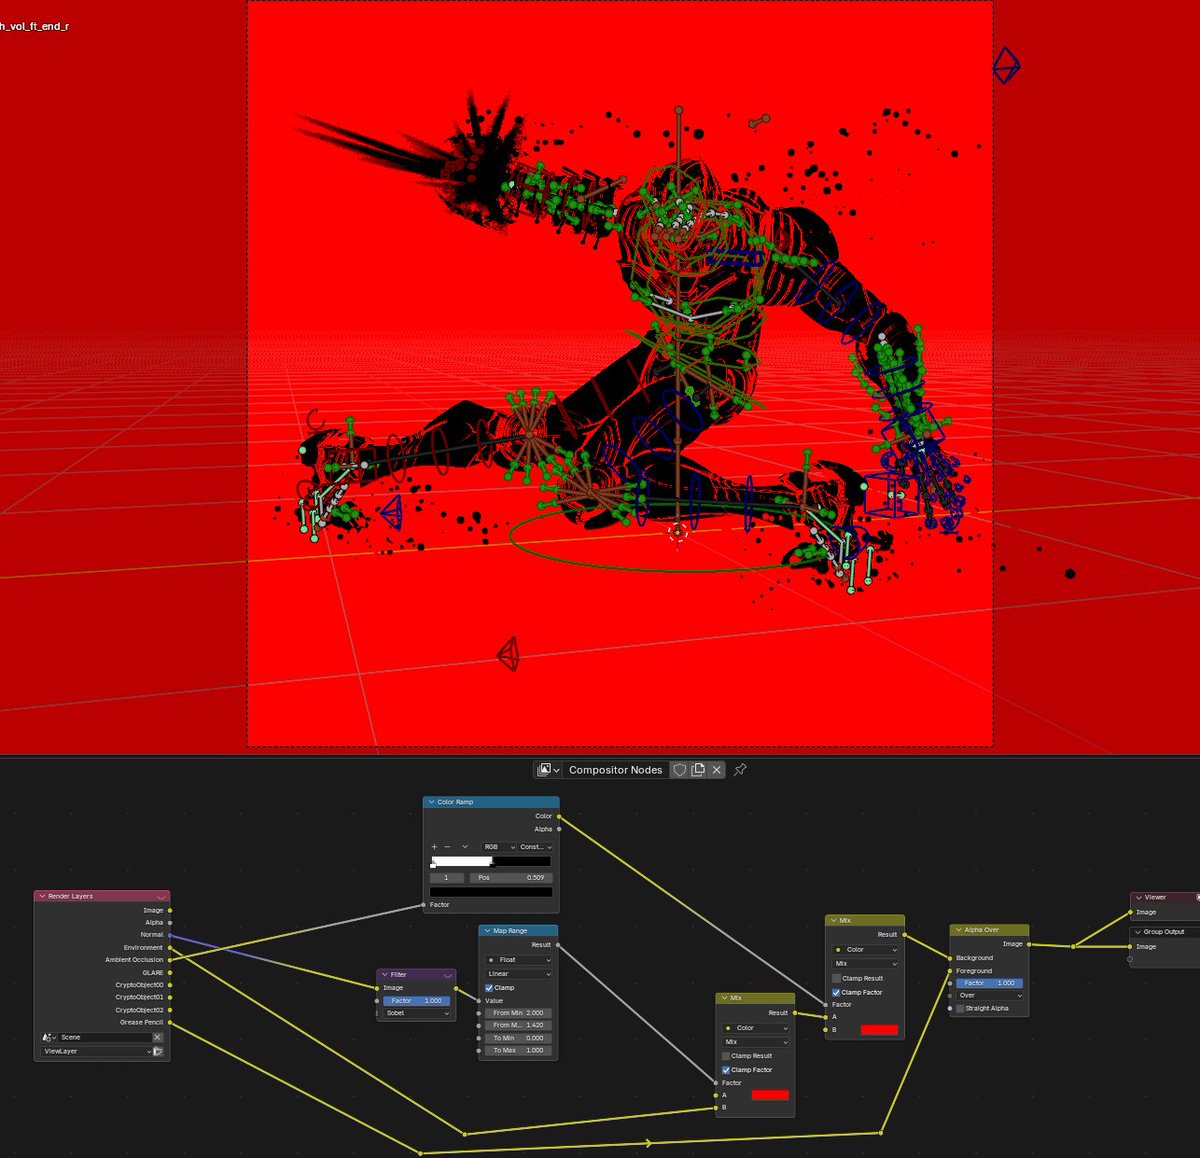Screen dimensions: 1200x1158
Task: Pin the node tree with the pin icon
Action: (x=740, y=770)
